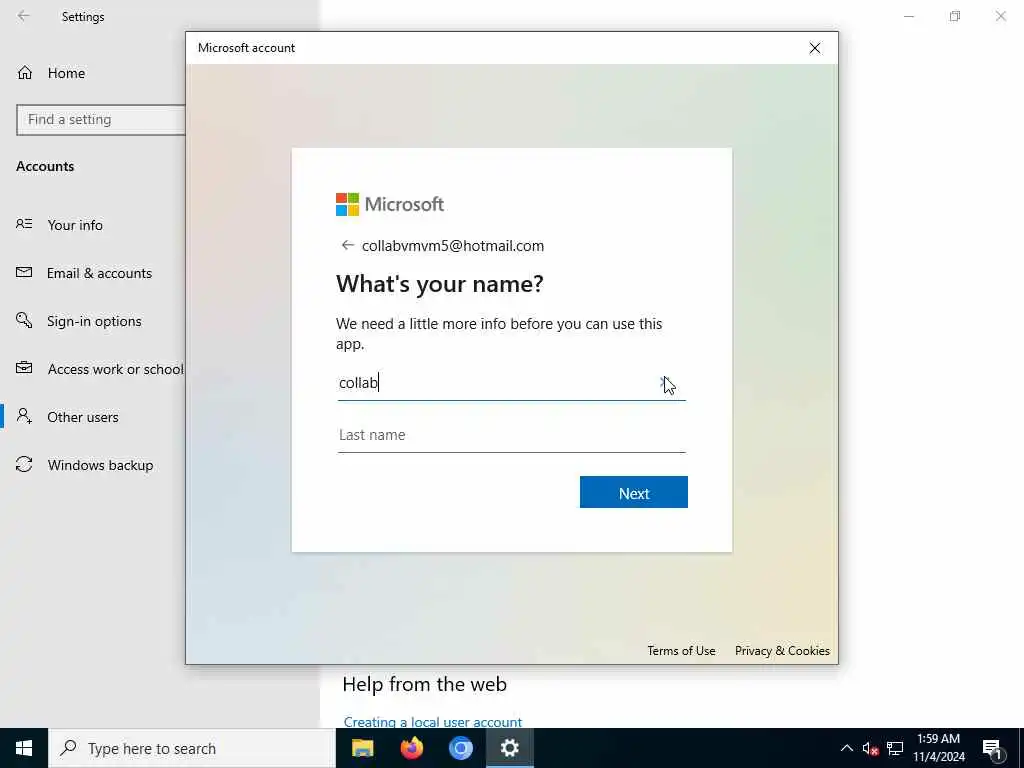Click the What's your name? heading
Image resolution: width=1024 pixels, height=768 pixels.
[x=440, y=284]
